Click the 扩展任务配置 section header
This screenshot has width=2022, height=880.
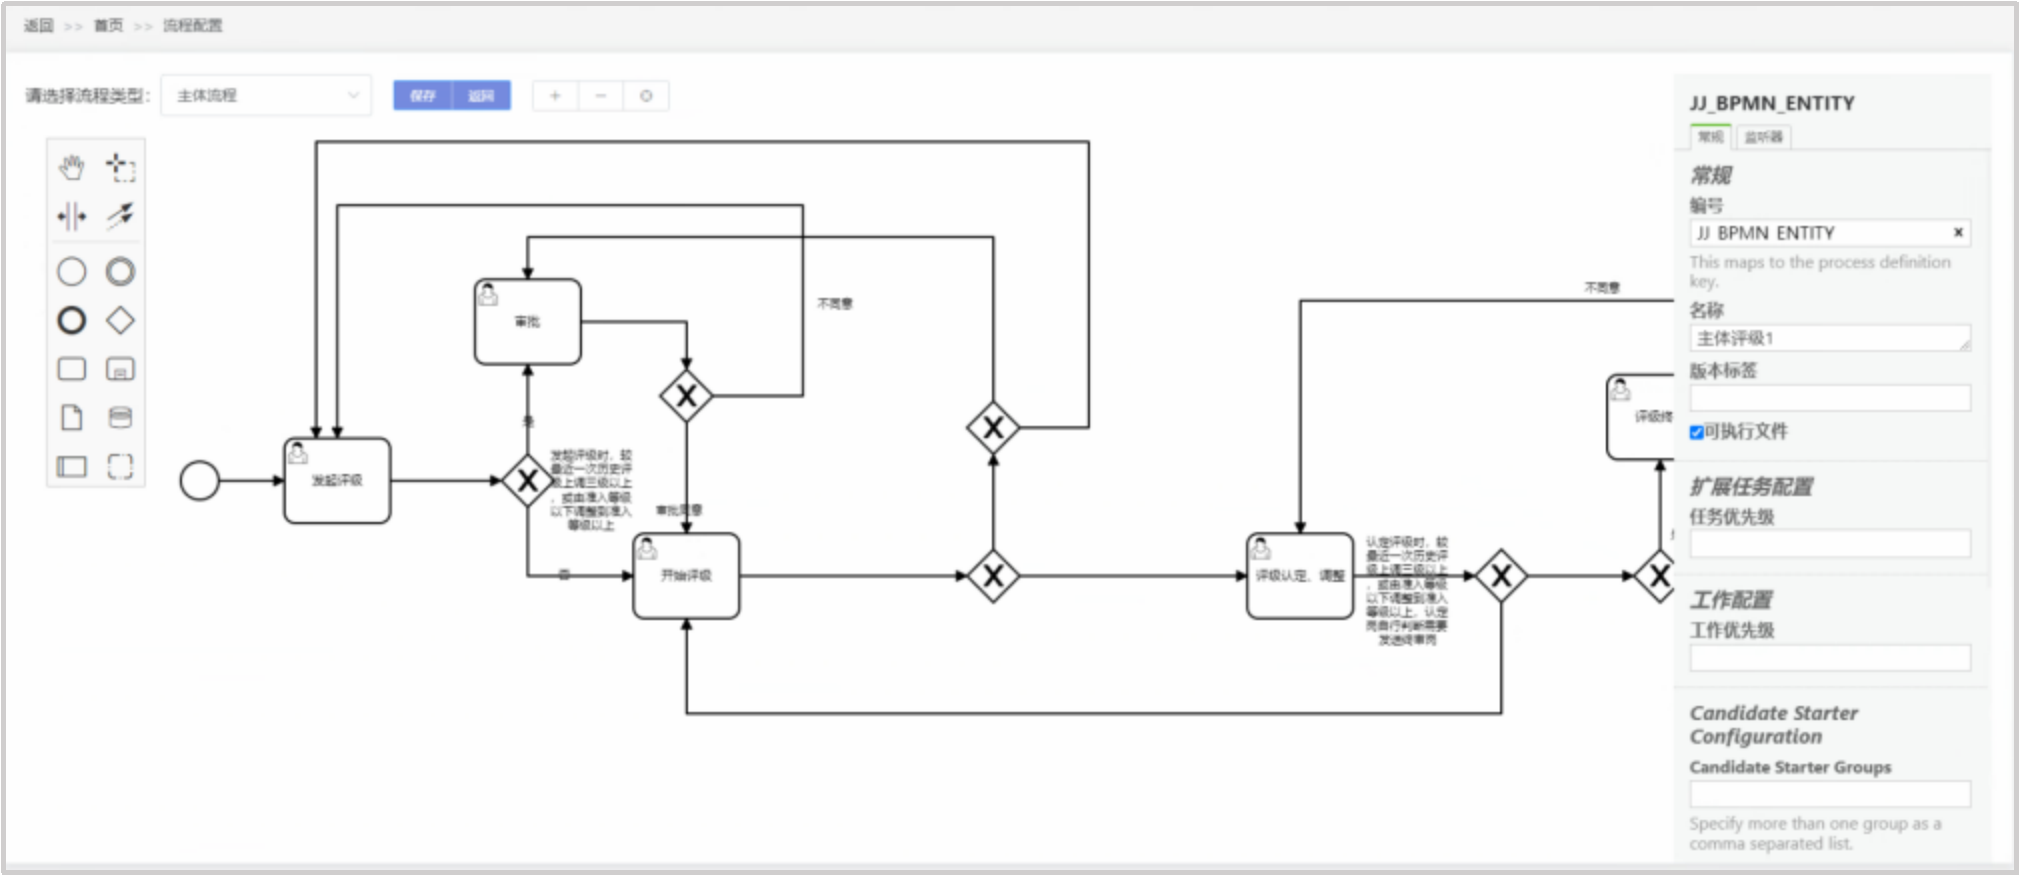click(x=1751, y=487)
